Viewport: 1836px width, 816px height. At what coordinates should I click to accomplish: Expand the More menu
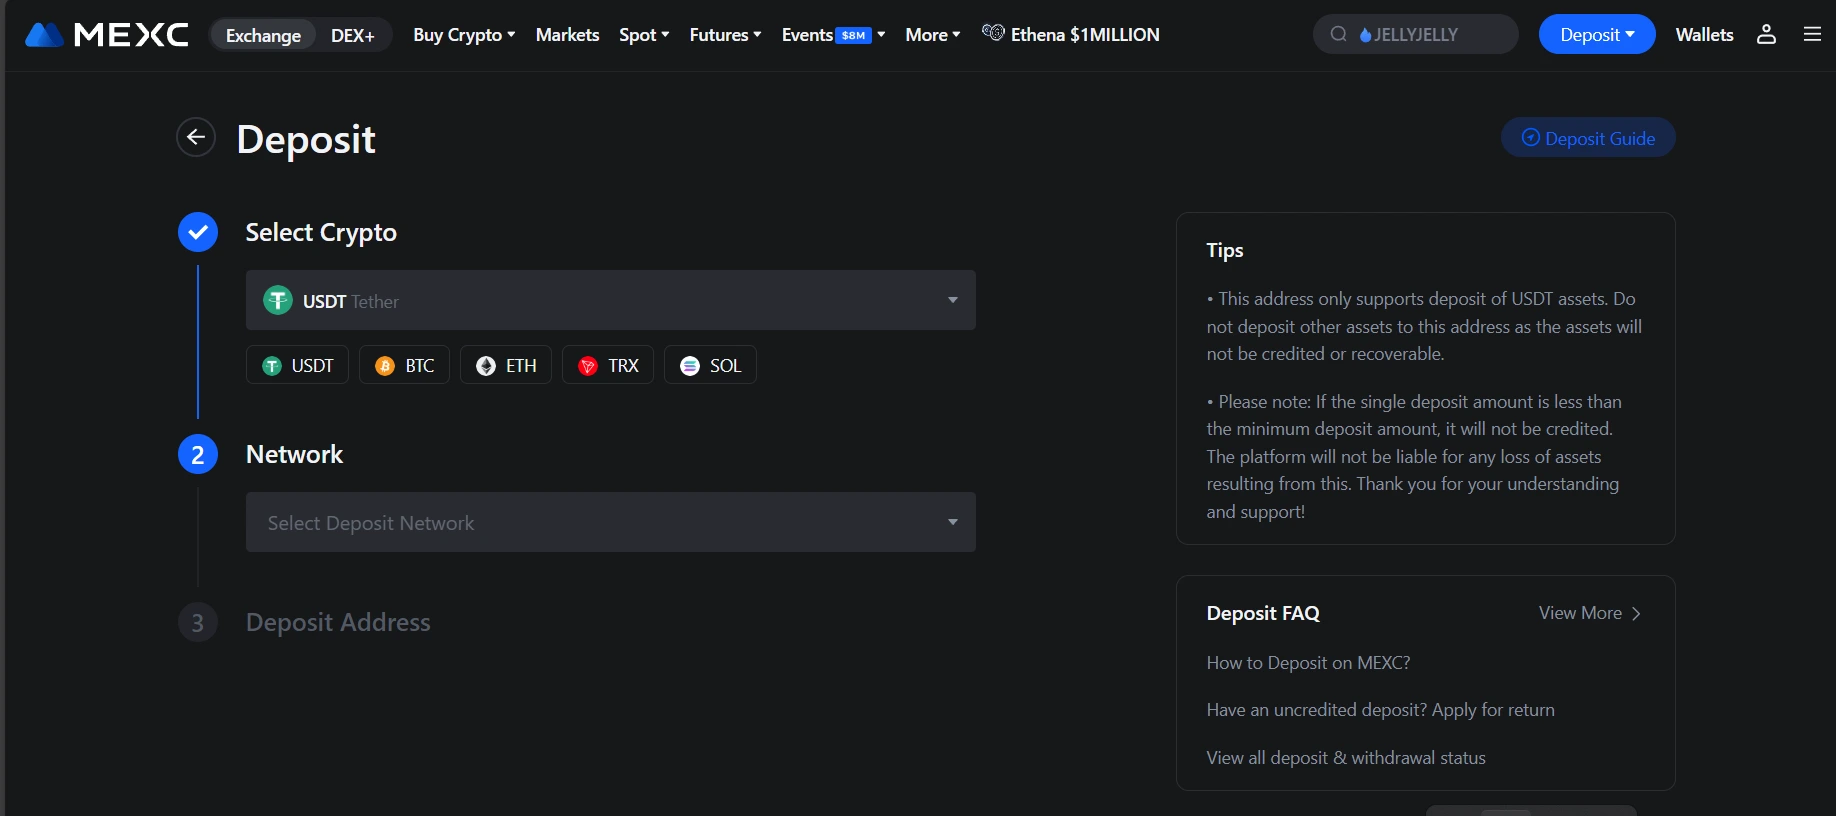(932, 34)
